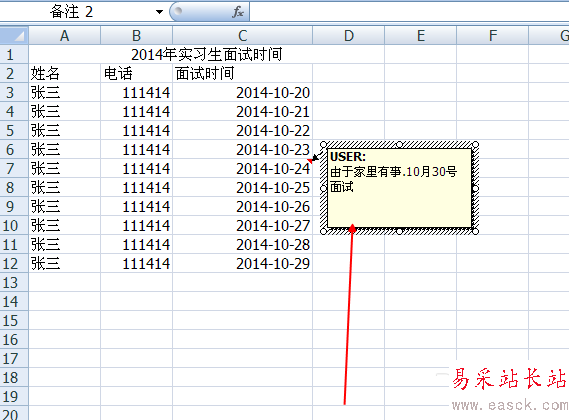
Task: Click the comment box top-right corner handle
Action: (x=475, y=144)
